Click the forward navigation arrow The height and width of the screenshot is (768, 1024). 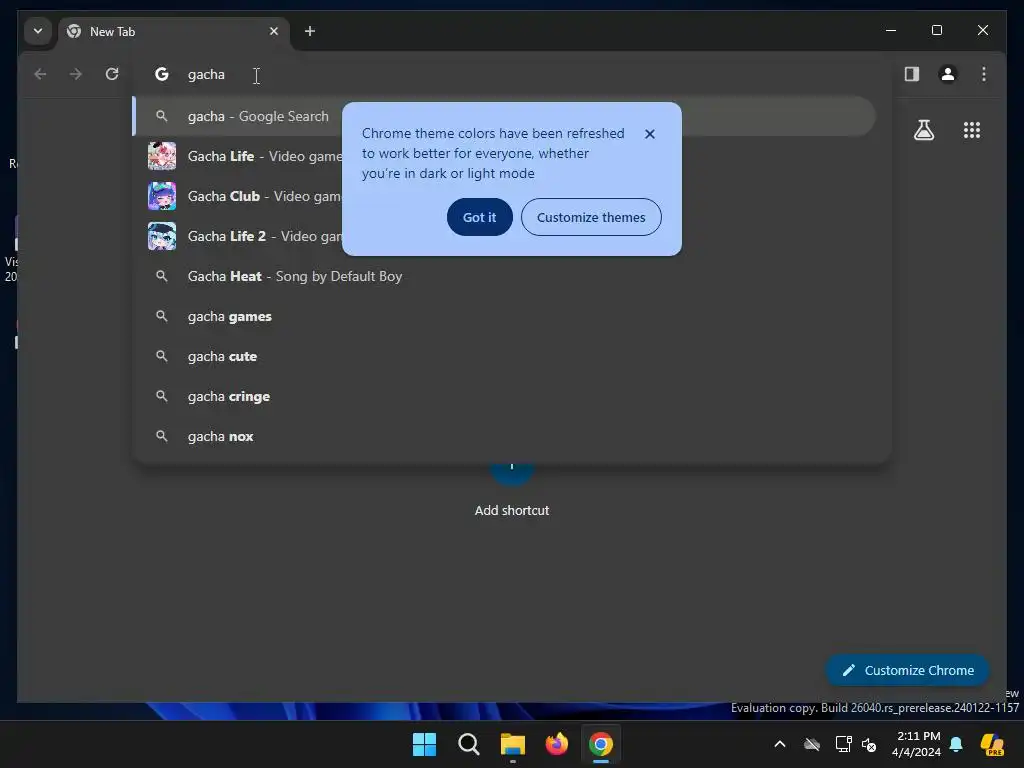[x=76, y=74]
